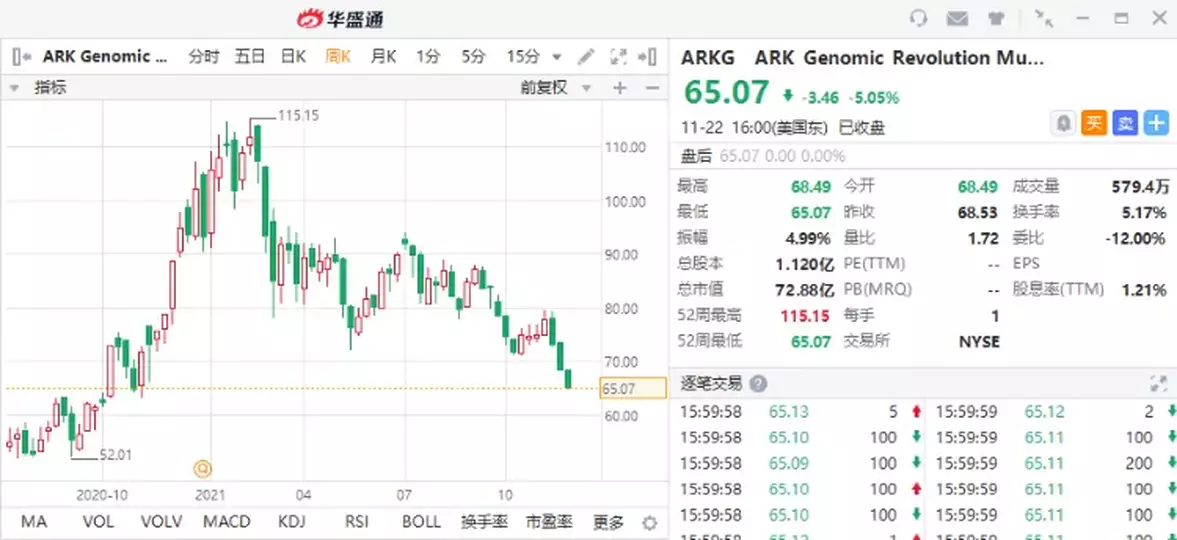This screenshot has width=1177, height=540.
Task: Click the ARK Genomic stock name in chart header
Action: (105, 56)
